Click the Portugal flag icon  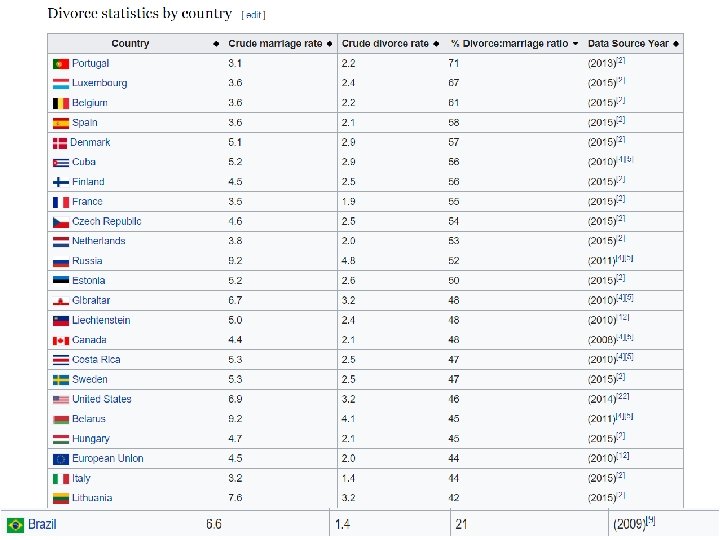pyautogui.click(x=60, y=63)
